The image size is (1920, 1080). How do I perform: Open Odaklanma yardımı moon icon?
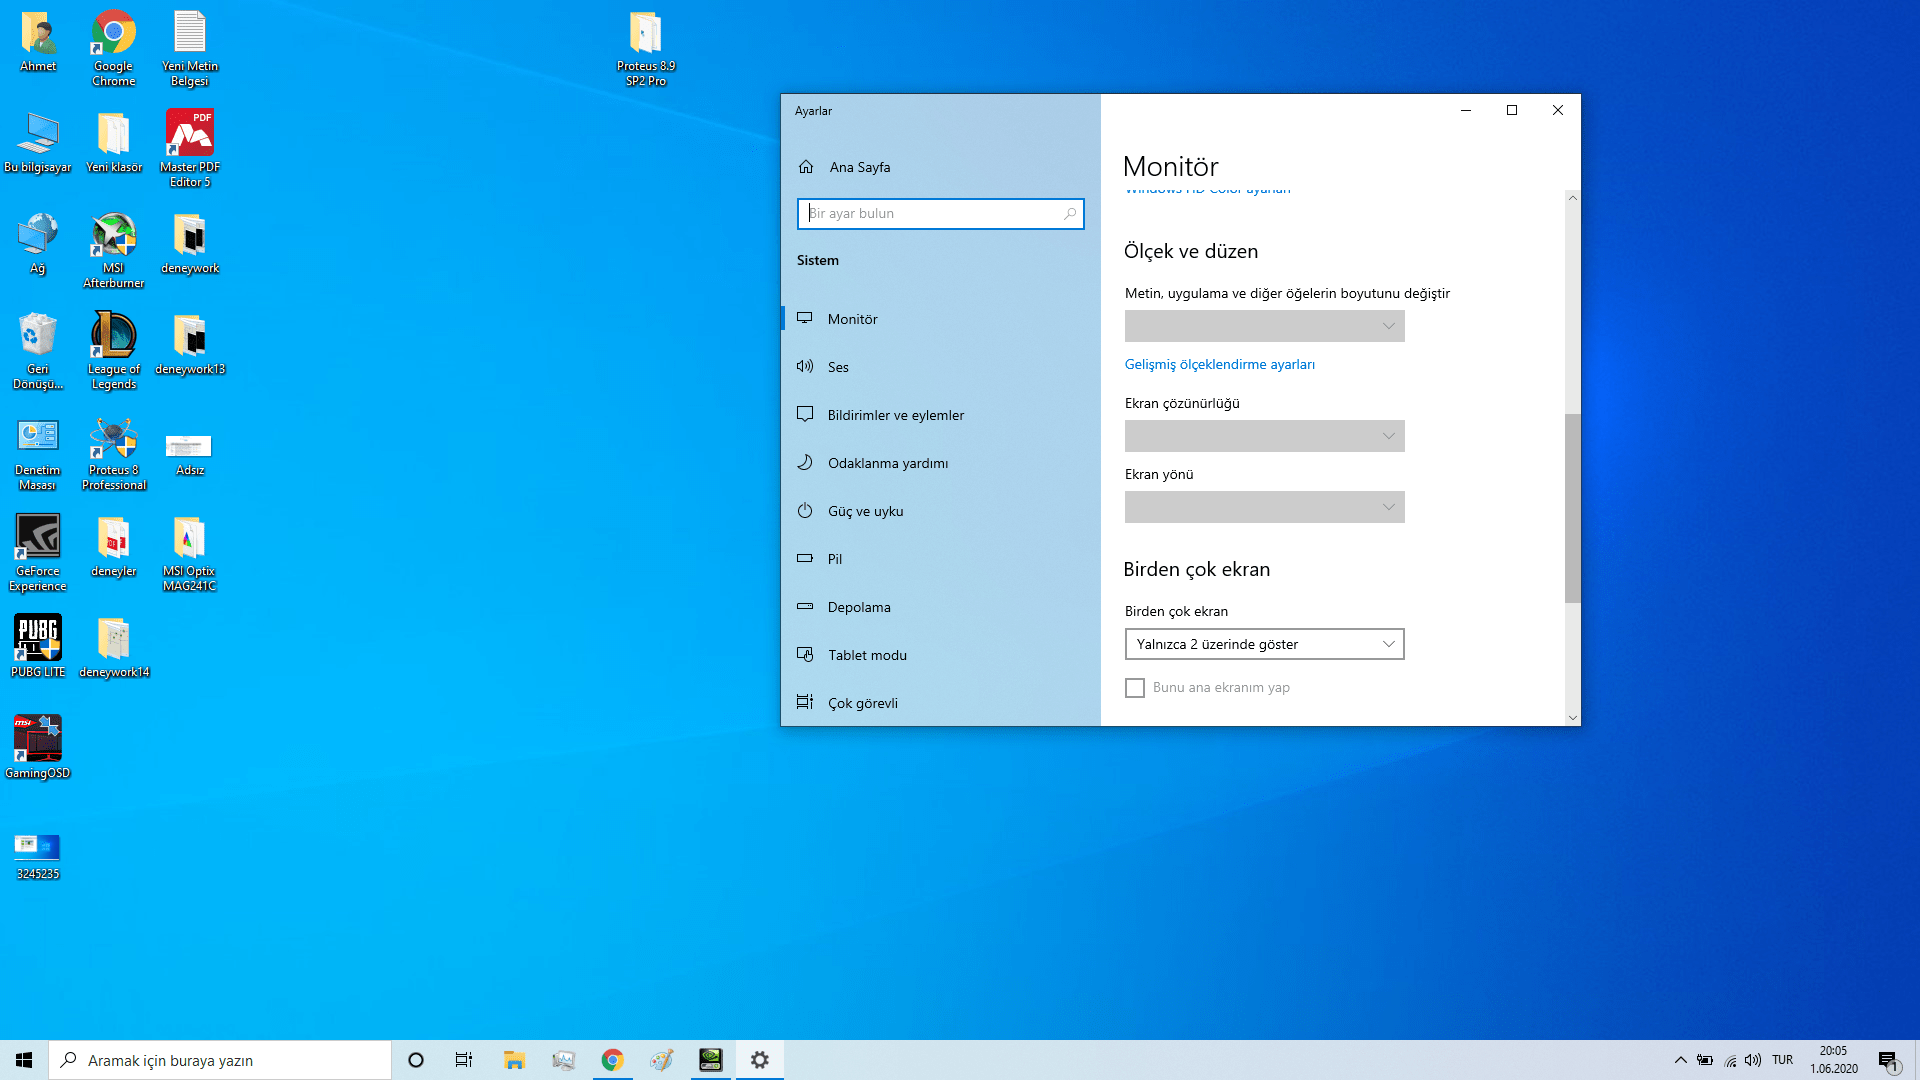tap(805, 463)
